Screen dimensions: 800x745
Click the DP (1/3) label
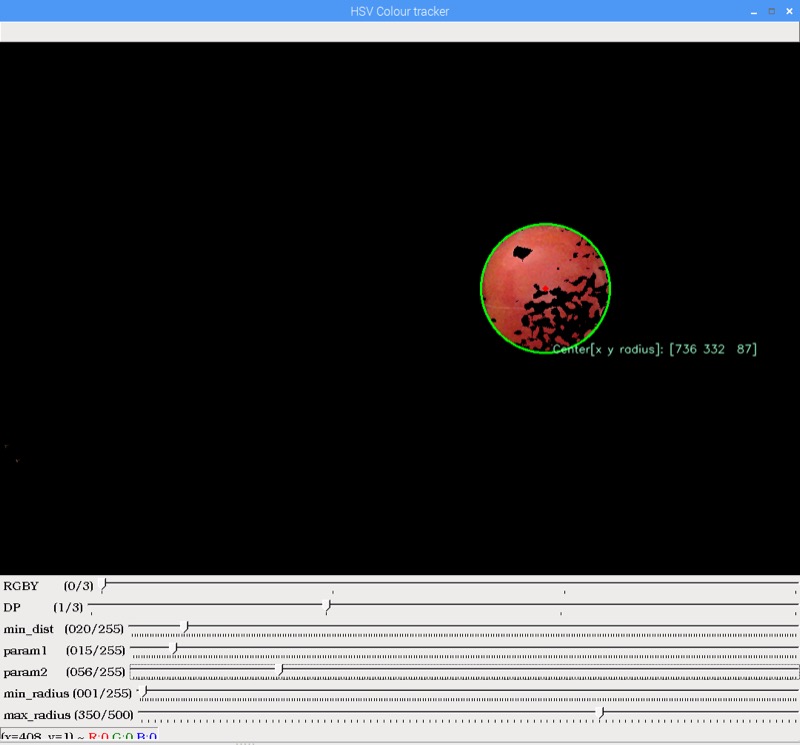[x=43, y=607]
